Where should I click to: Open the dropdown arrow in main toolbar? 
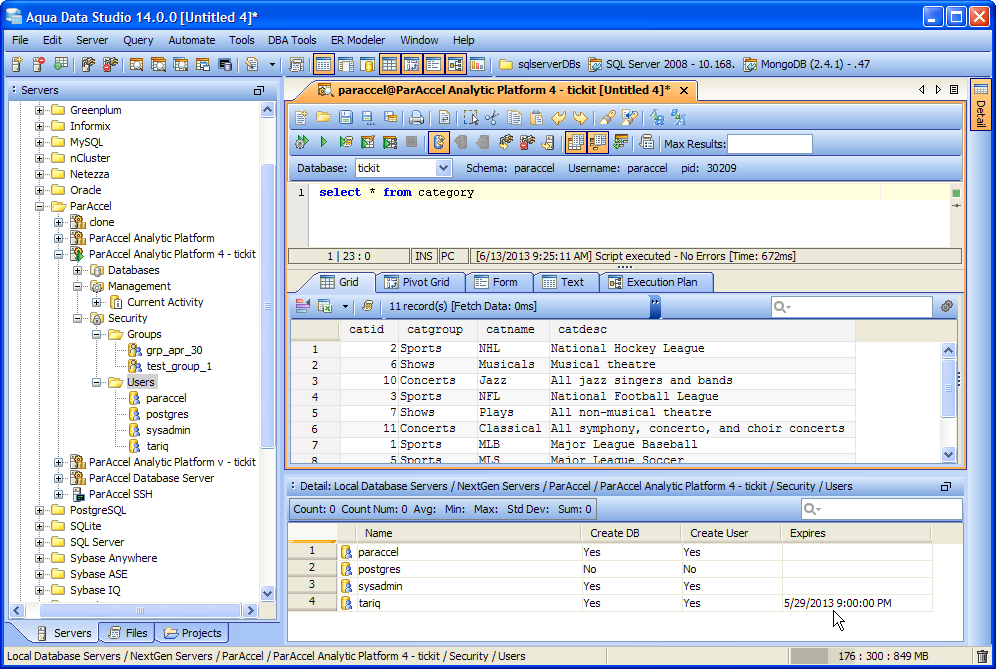[273, 64]
